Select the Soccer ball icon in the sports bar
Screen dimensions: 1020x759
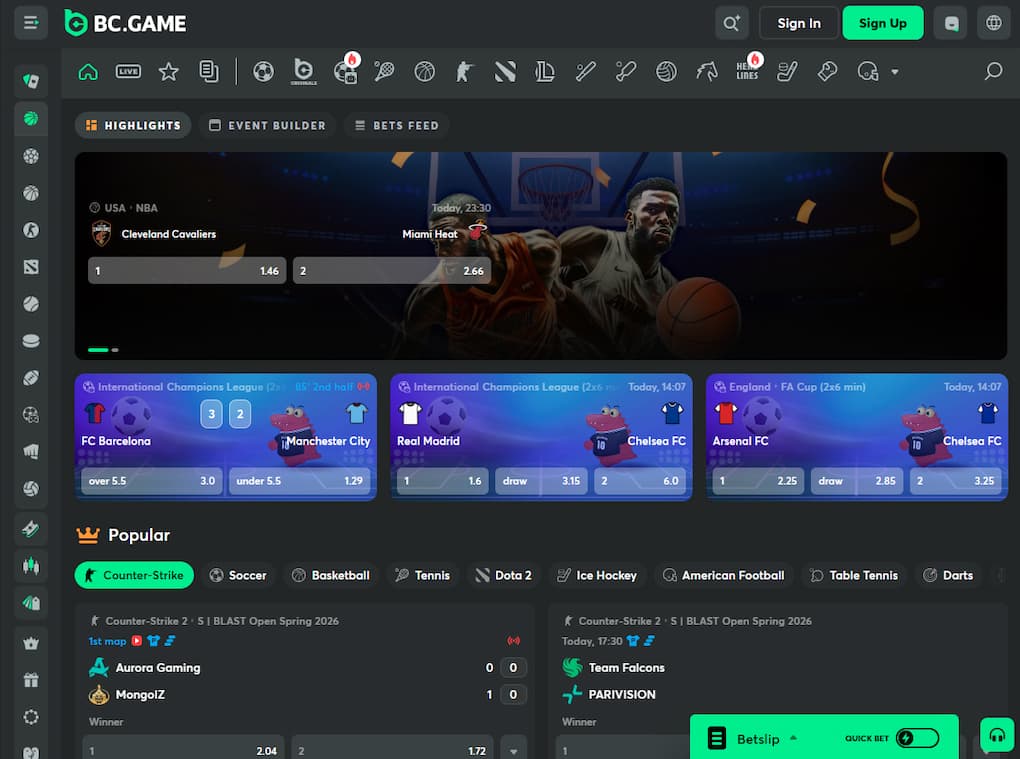tap(263, 72)
